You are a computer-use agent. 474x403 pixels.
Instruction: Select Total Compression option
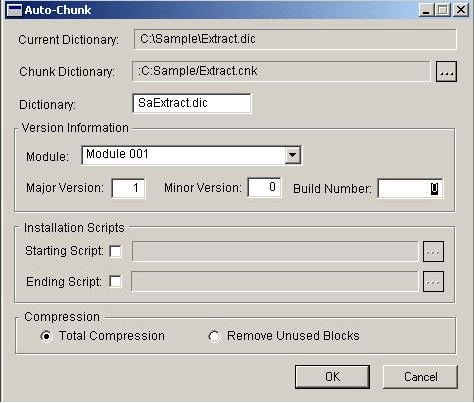pyautogui.click(x=46, y=336)
